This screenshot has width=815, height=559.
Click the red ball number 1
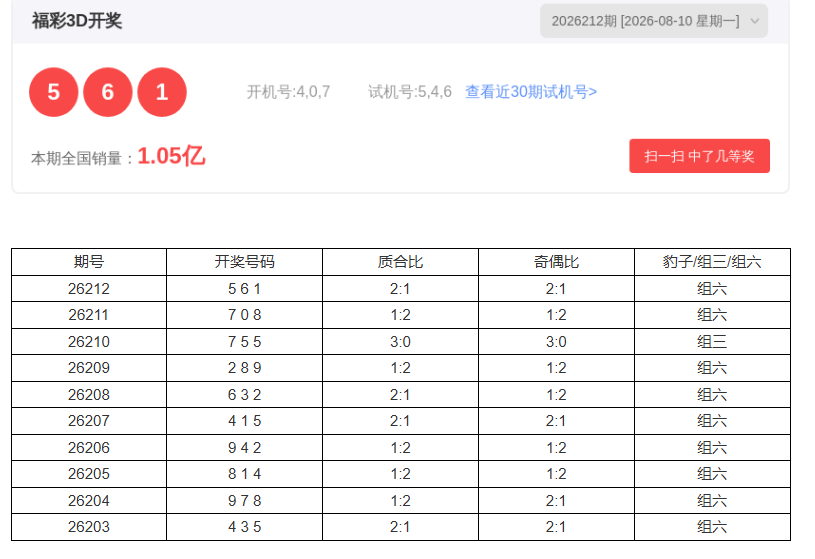[162, 92]
